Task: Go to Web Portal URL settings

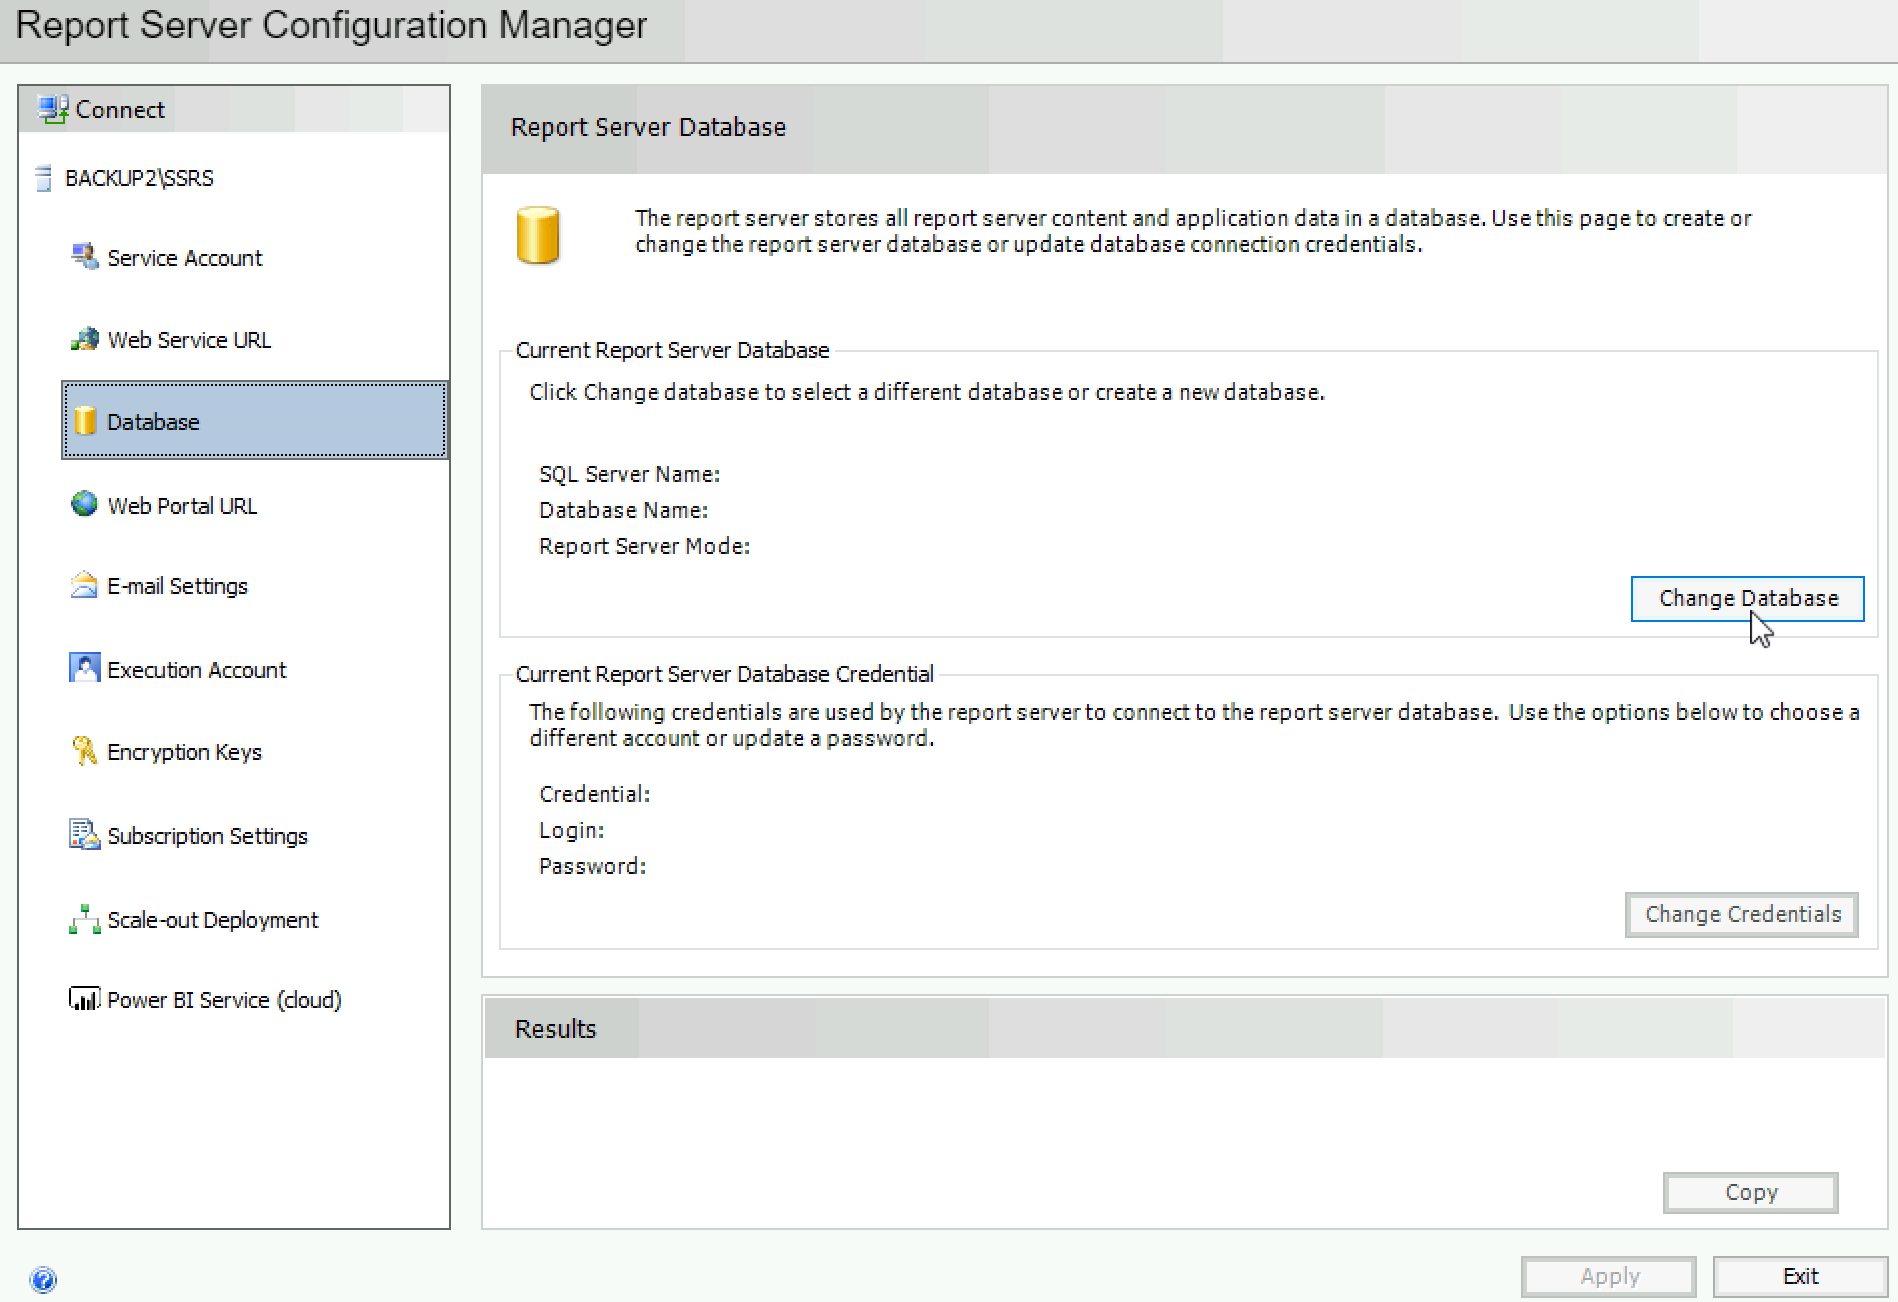Action: pos(182,506)
